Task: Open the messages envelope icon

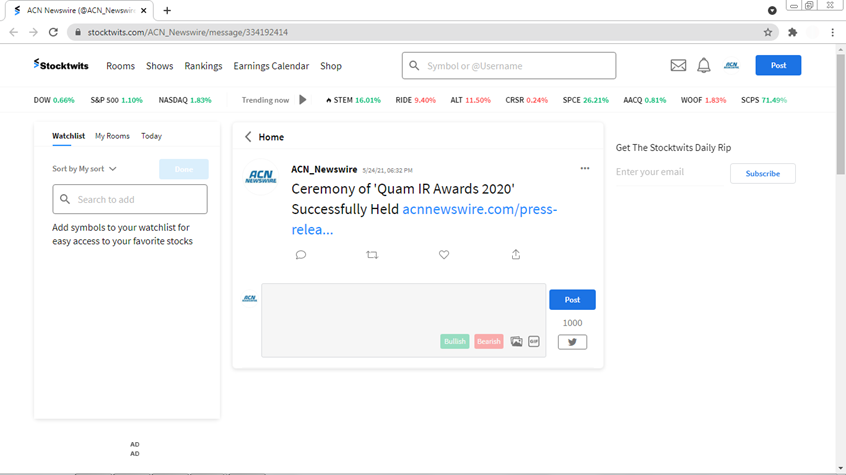Action: [678, 65]
